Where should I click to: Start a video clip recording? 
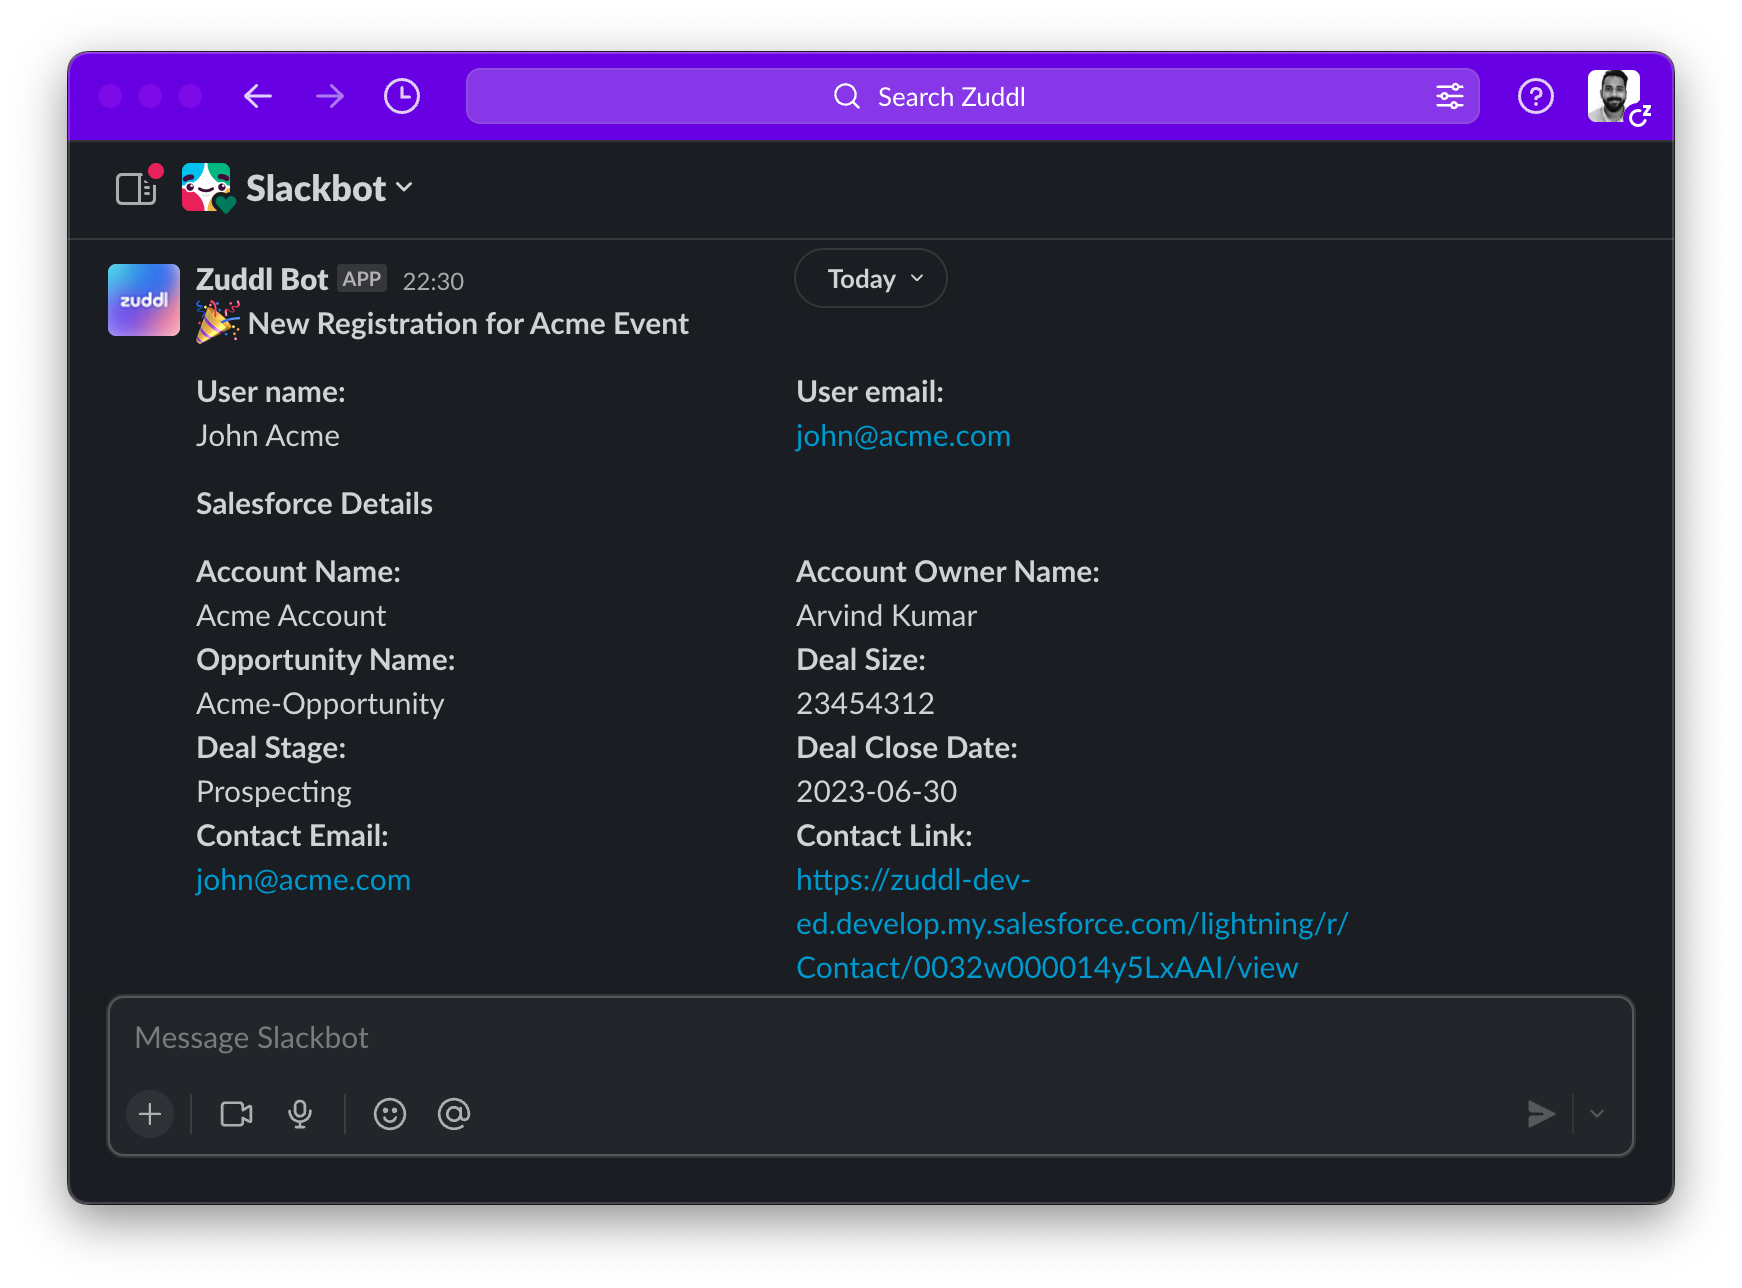click(x=236, y=1114)
